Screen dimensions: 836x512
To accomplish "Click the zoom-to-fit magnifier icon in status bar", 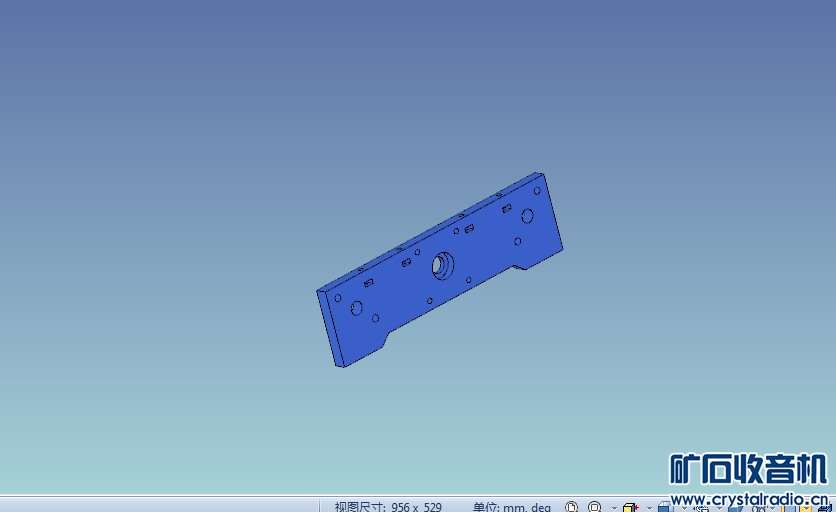I will pos(572,507).
